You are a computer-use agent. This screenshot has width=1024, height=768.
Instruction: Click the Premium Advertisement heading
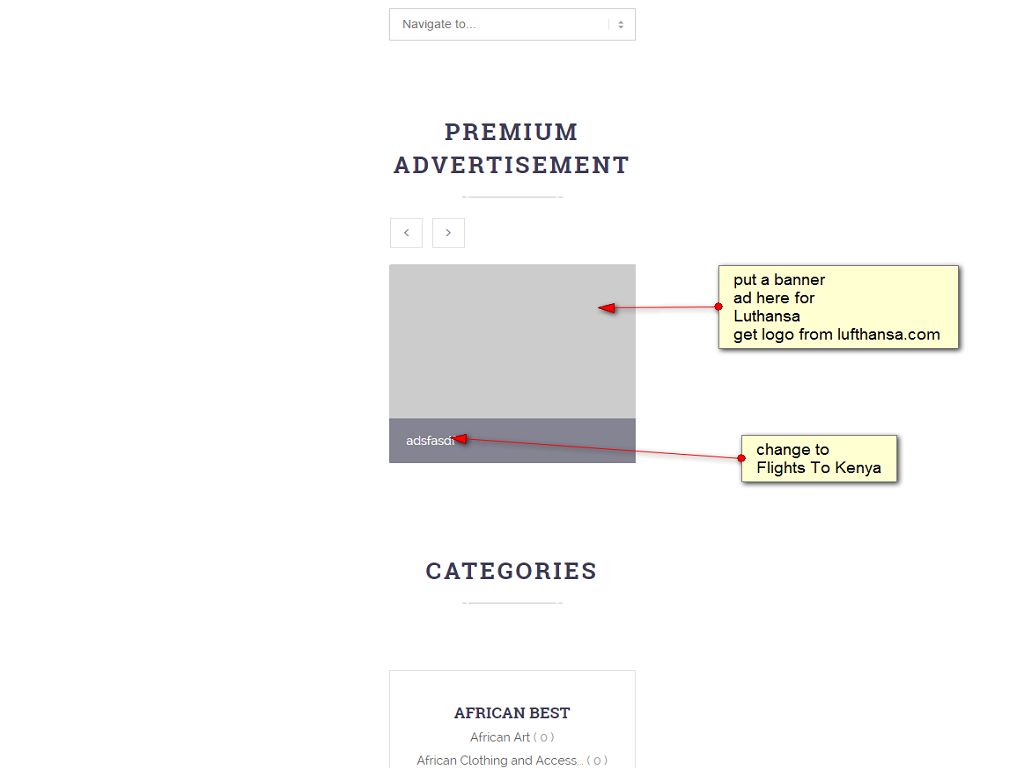click(x=512, y=148)
